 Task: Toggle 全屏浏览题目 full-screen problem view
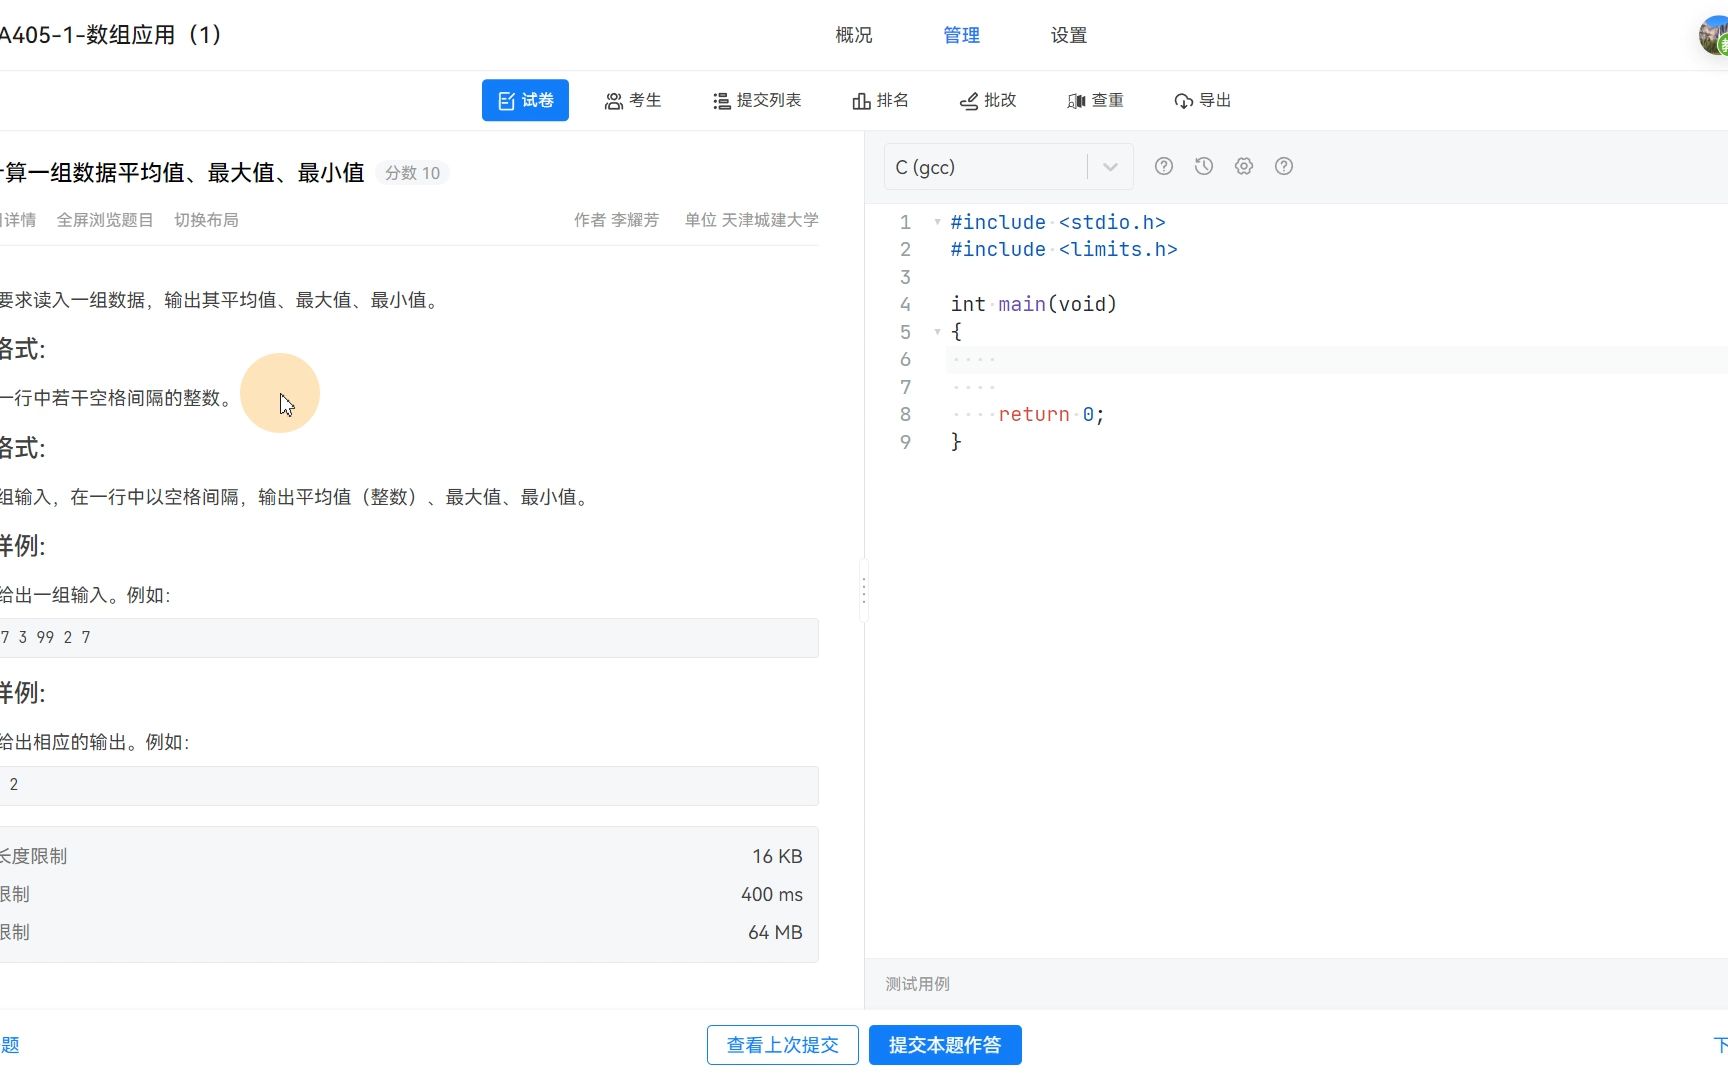click(105, 220)
